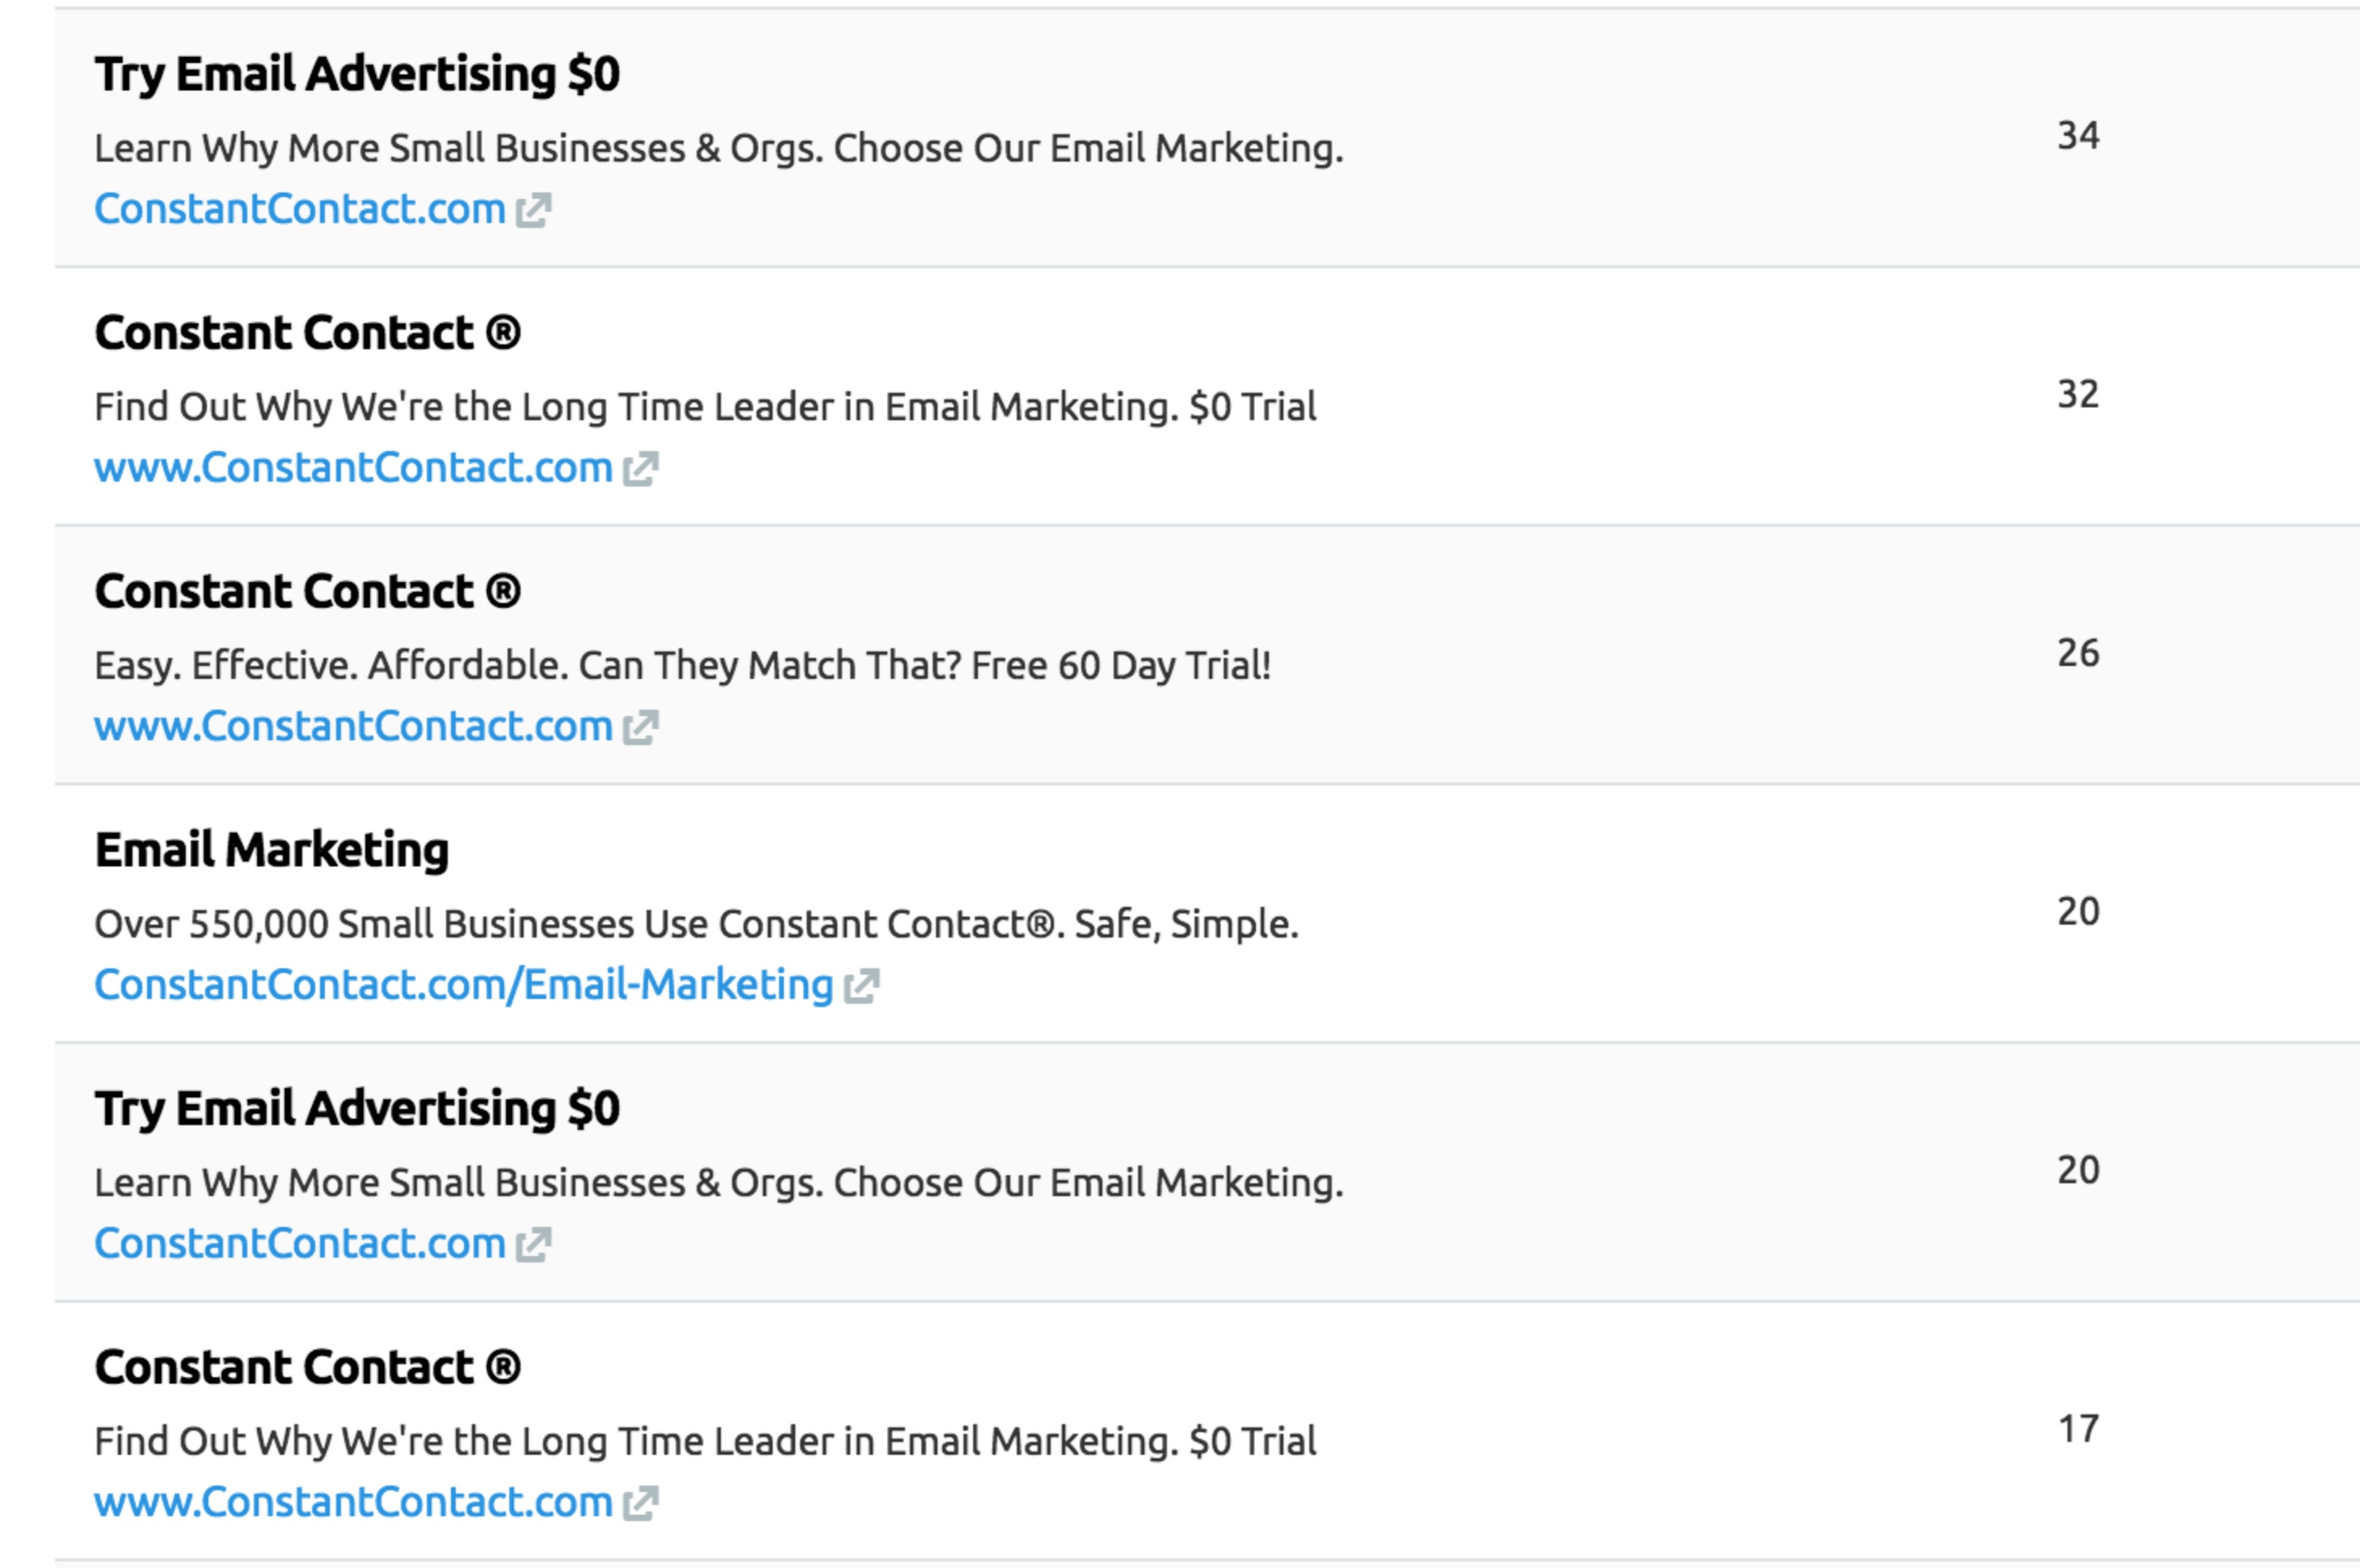The height and width of the screenshot is (1568, 2360).
Task: Open external-link icon in the ad with count 32
Action: [640, 469]
